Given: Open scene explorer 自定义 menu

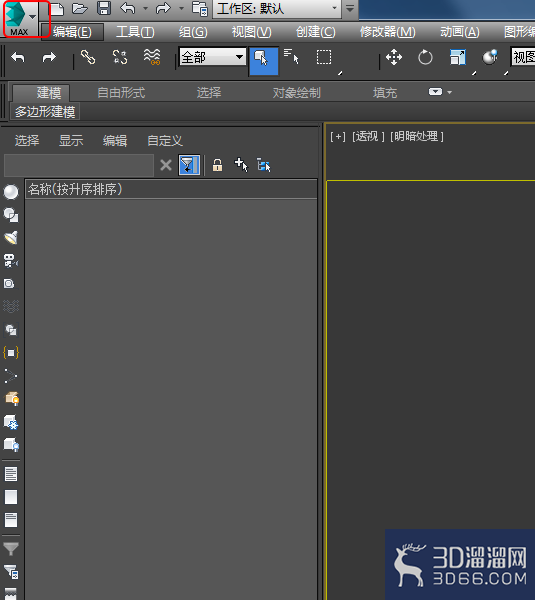Looking at the screenshot, I should click(x=165, y=140).
